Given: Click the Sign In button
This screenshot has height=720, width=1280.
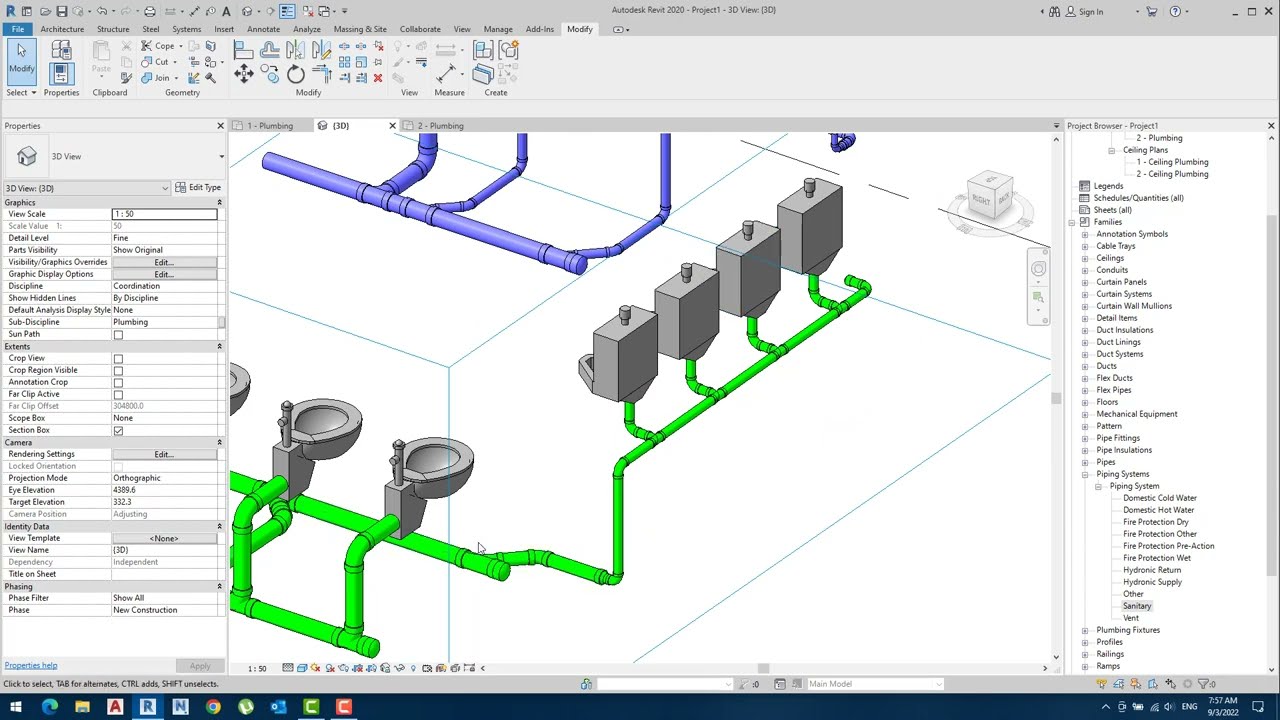Looking at the screenshot, I should coord(1084,11).
